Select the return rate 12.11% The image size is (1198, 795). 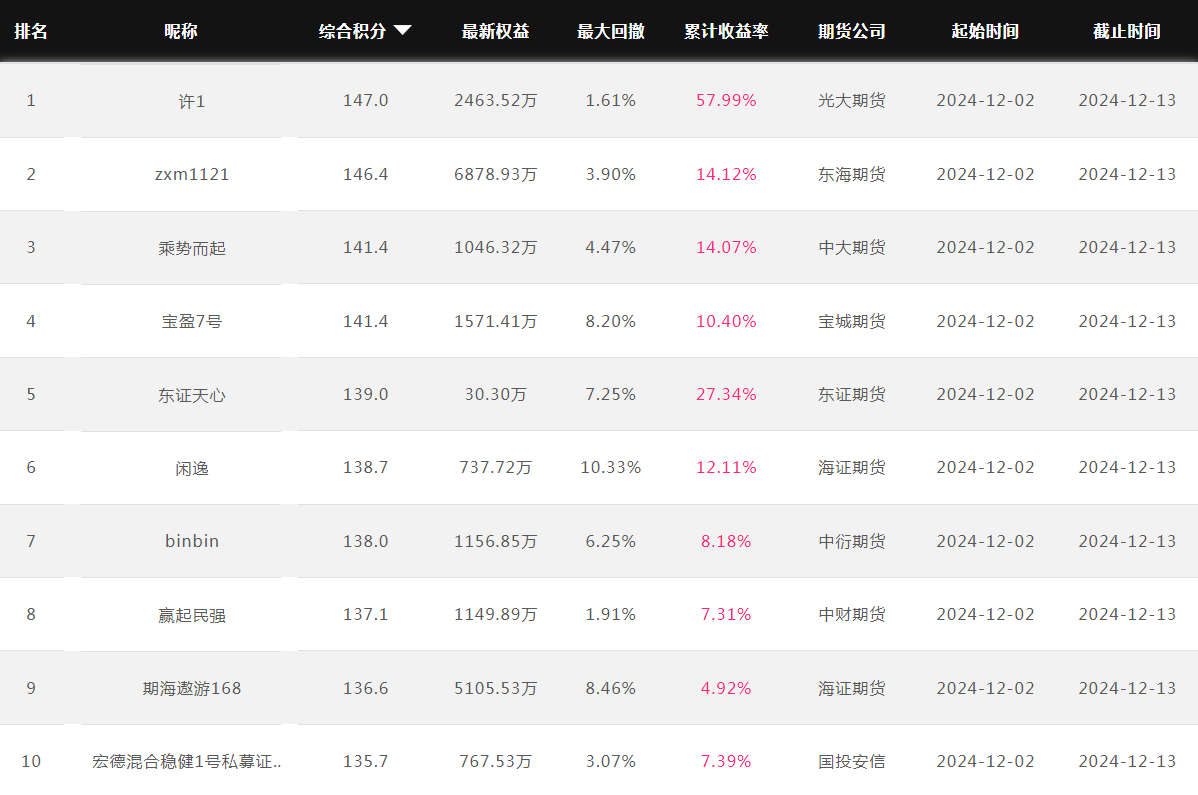[x=726, y=467]
